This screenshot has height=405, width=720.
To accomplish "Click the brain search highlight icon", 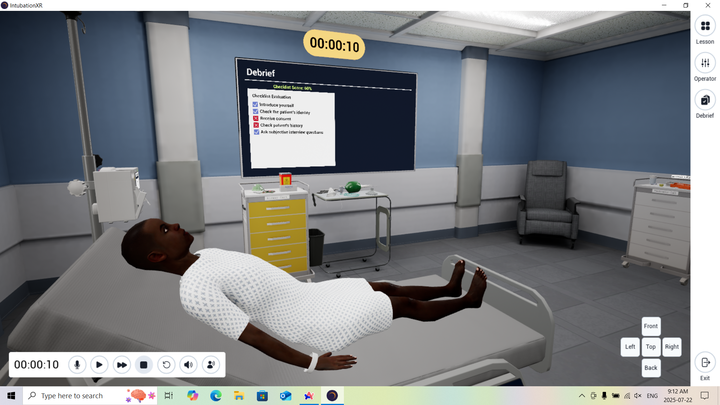I will (x=141, y=395).
